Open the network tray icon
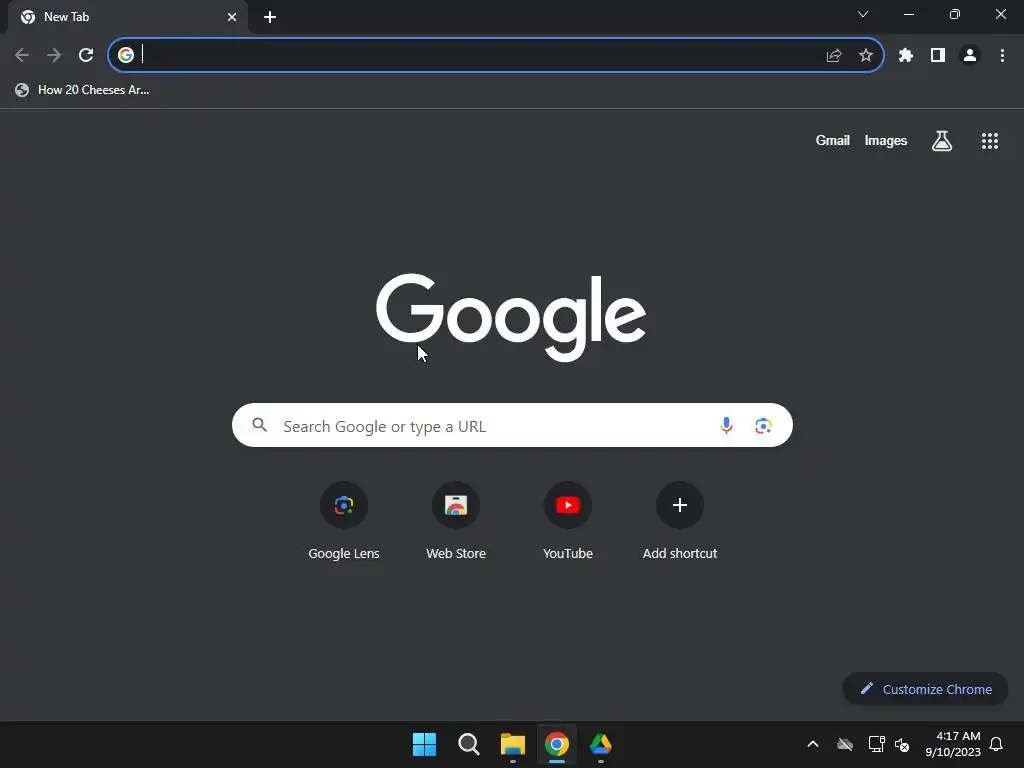 pos(876,744)
